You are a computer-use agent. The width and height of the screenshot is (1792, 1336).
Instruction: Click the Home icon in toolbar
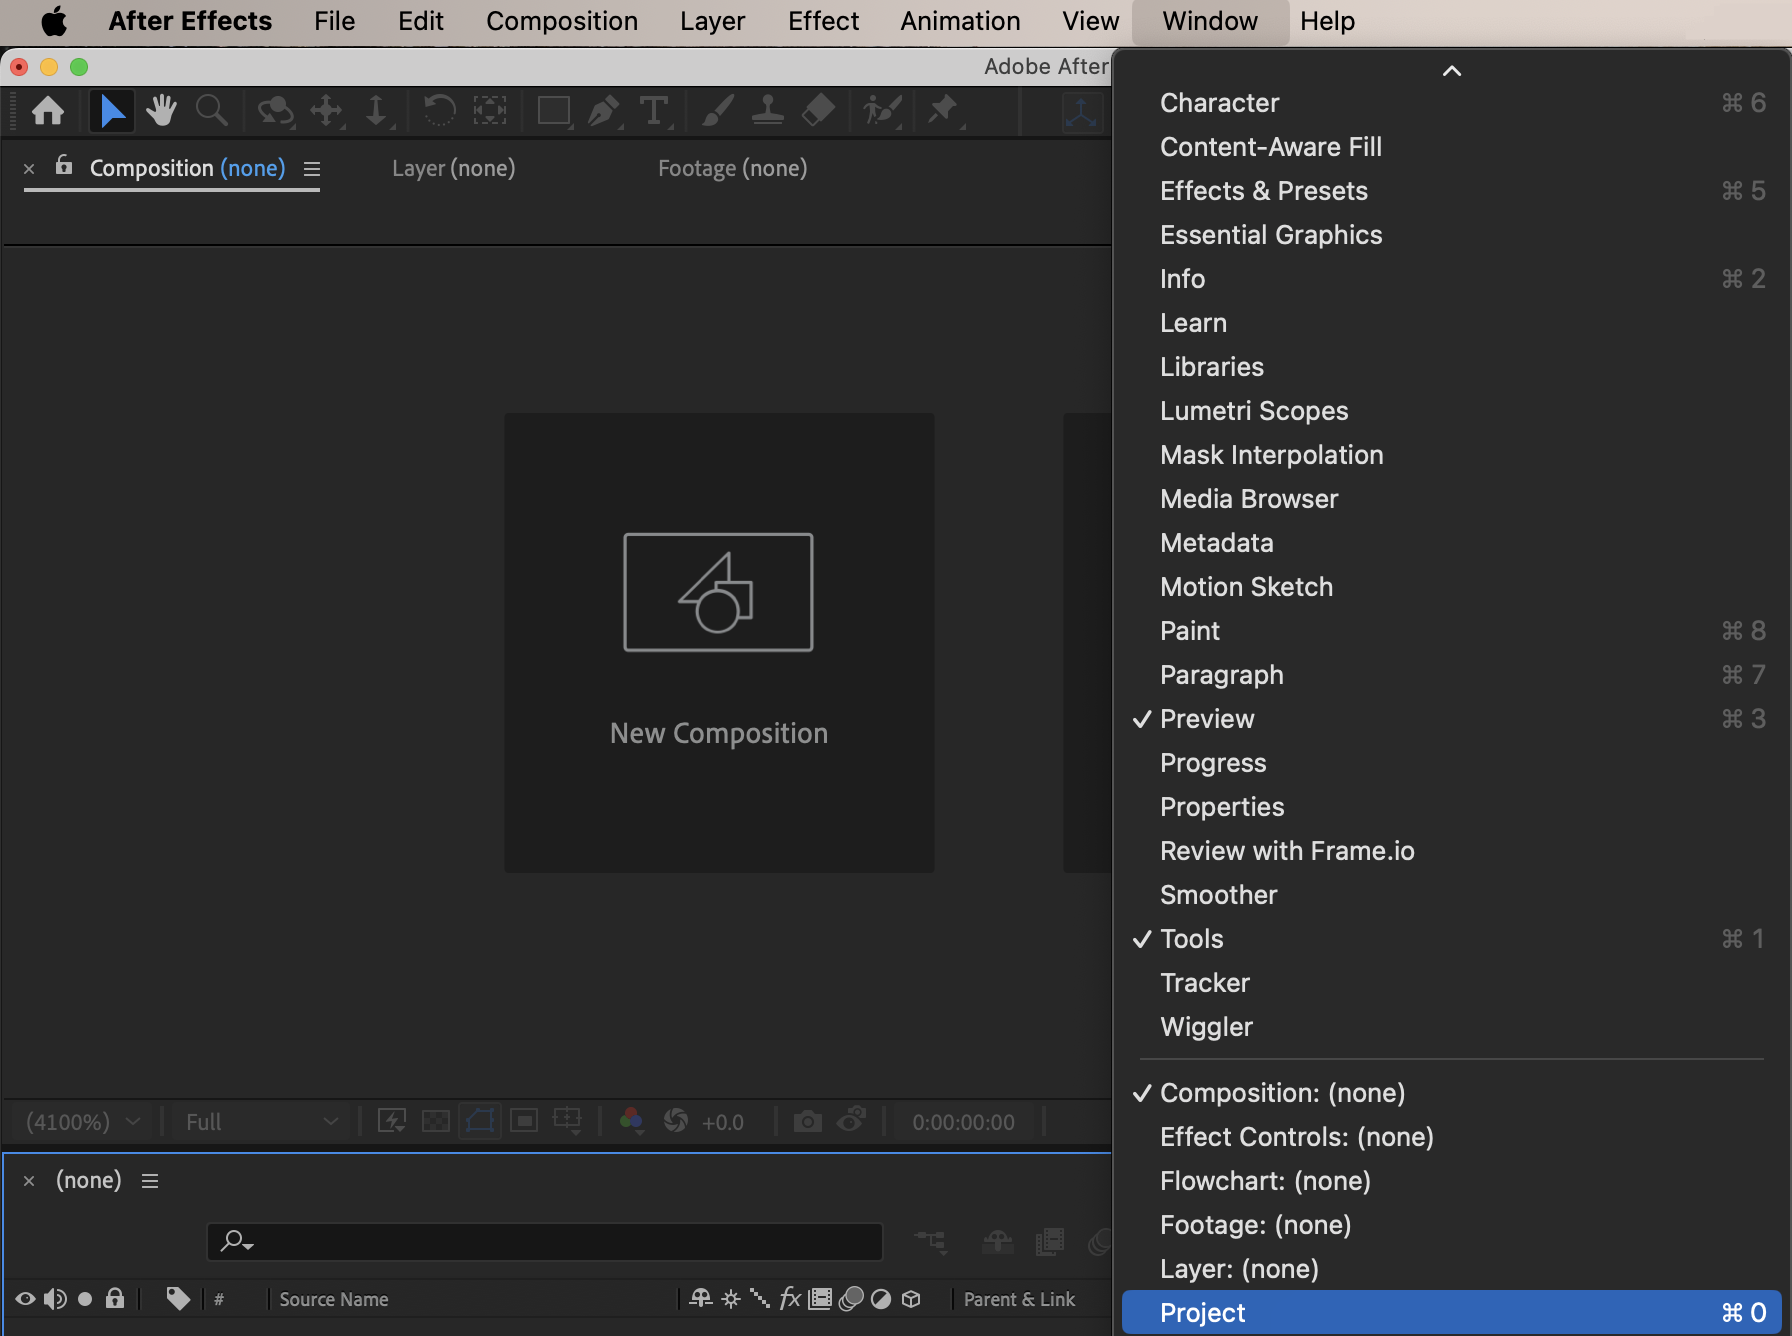[x=47, y=110]
